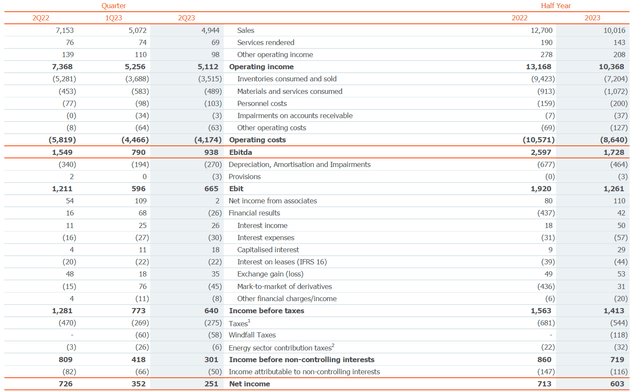
Task: Click 'Other financial charges/income' label
Action: 287,298
